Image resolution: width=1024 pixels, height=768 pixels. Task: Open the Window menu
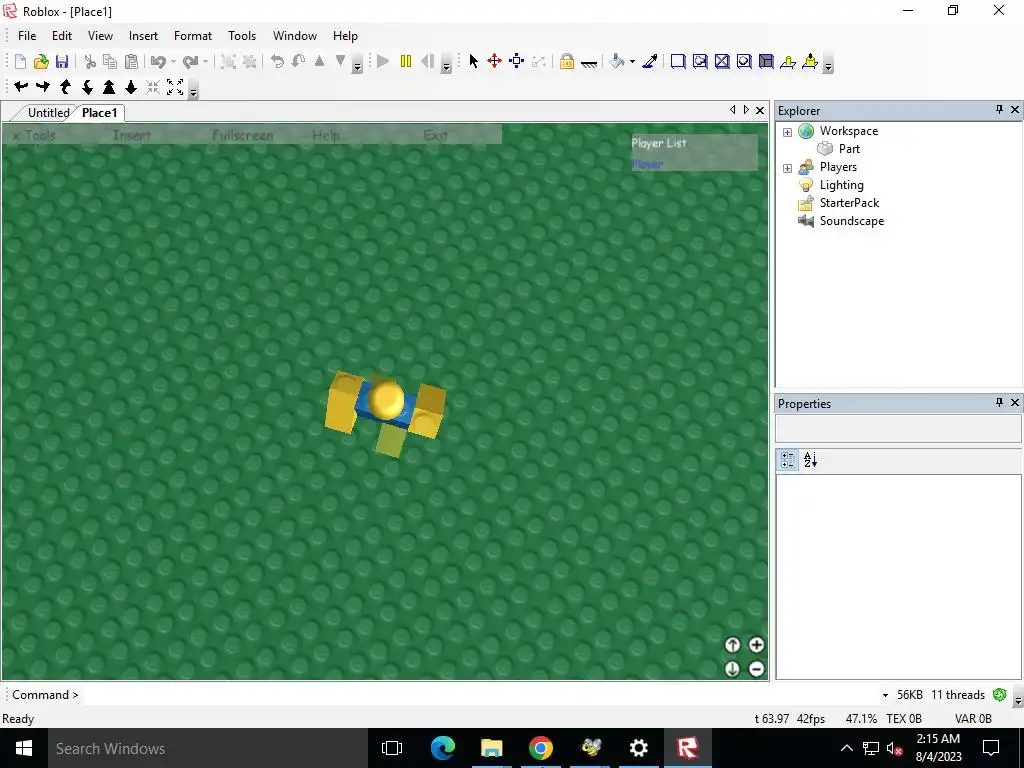pos(295,36)
